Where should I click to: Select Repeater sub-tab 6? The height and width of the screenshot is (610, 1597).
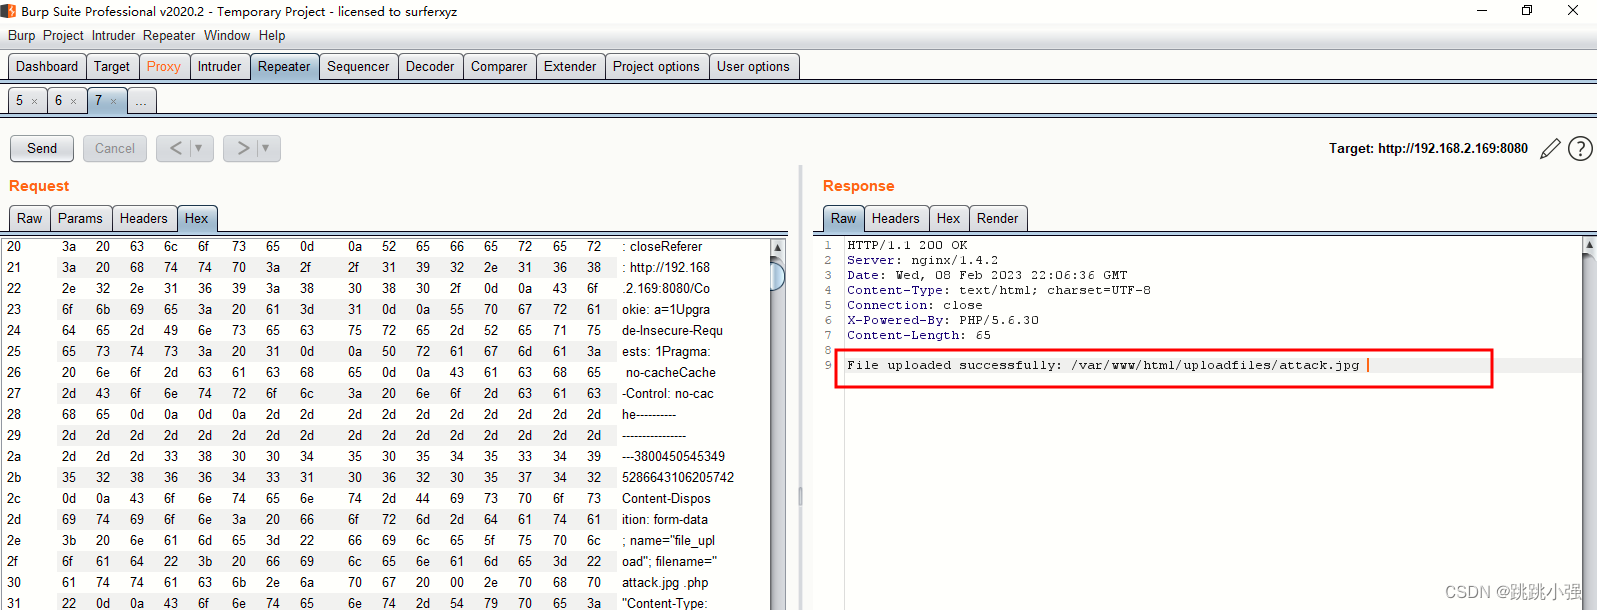[x=58, y=101]
